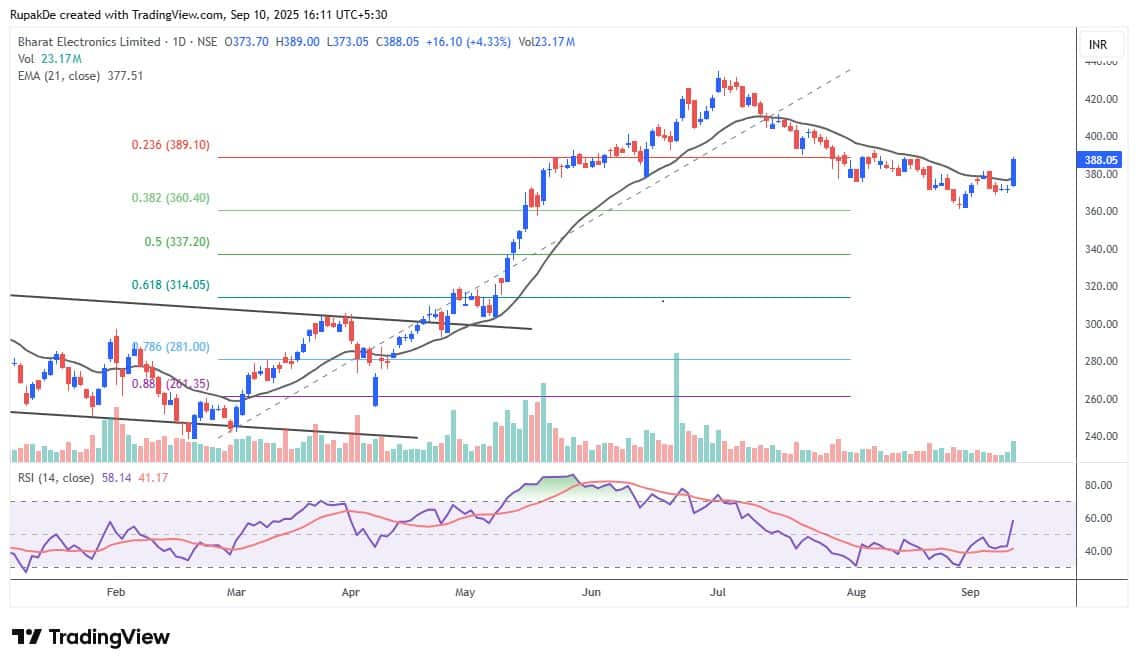
Task: Open the INR currency selector
Action: [x=1097, y=45]
